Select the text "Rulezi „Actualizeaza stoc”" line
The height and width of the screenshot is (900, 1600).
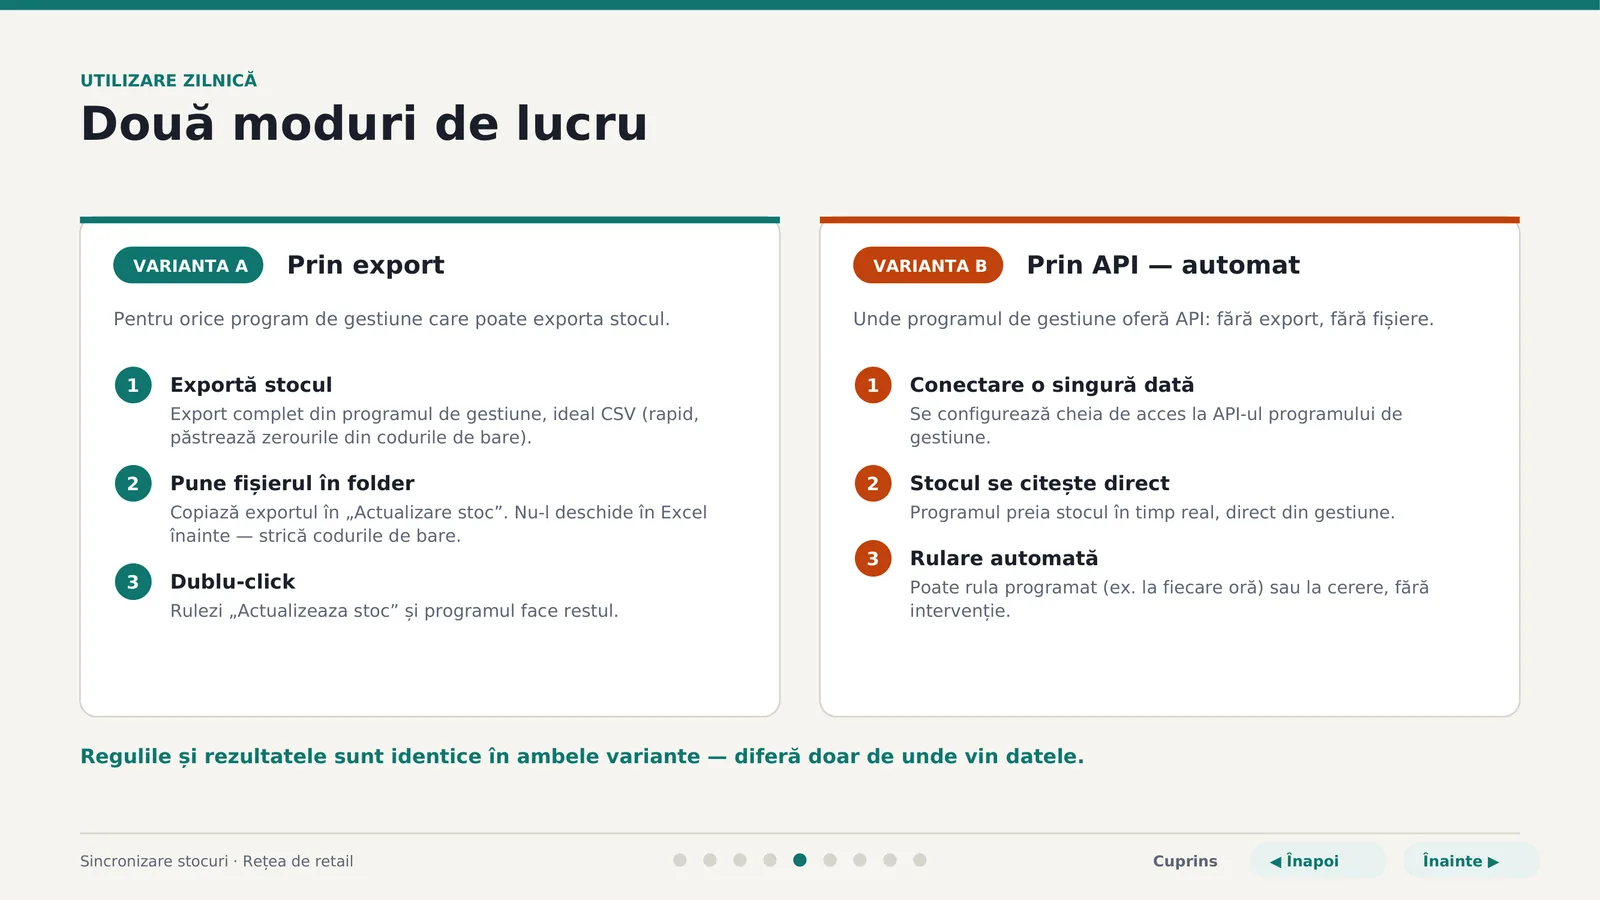pos(394,611)
